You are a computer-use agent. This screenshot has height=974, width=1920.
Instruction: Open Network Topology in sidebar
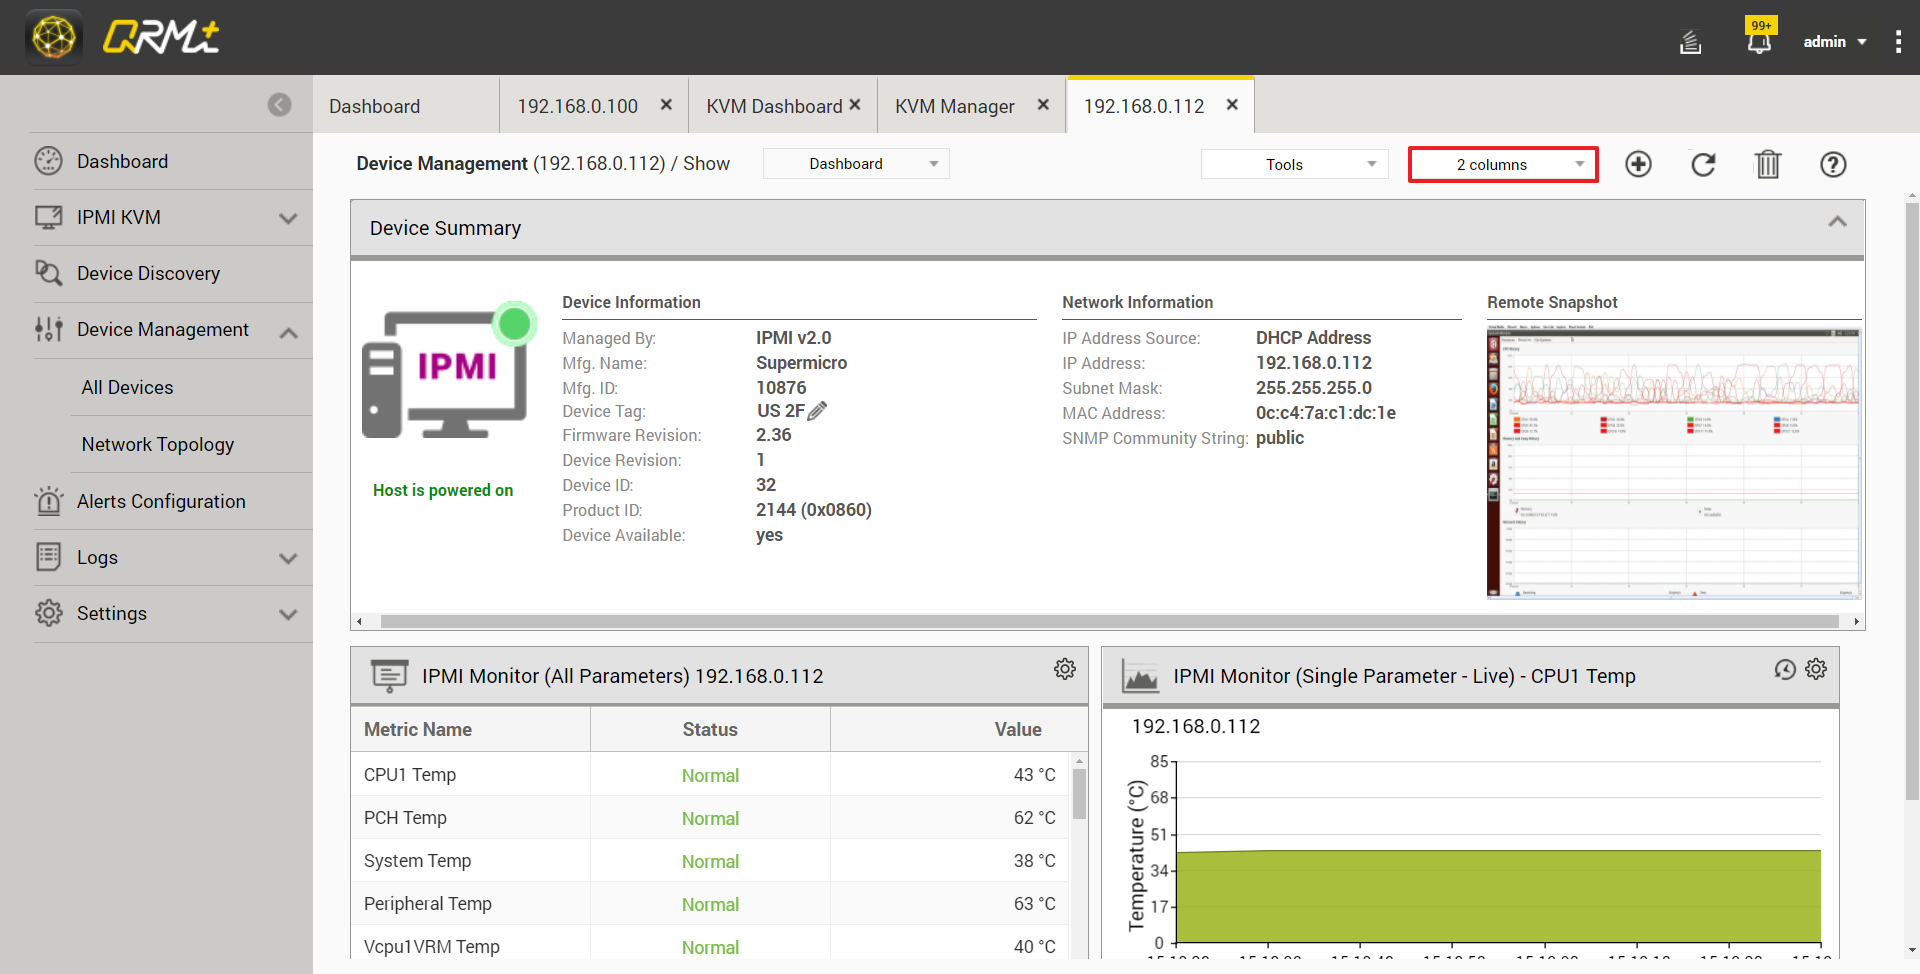pyautogui.click(x=158, y=444)
